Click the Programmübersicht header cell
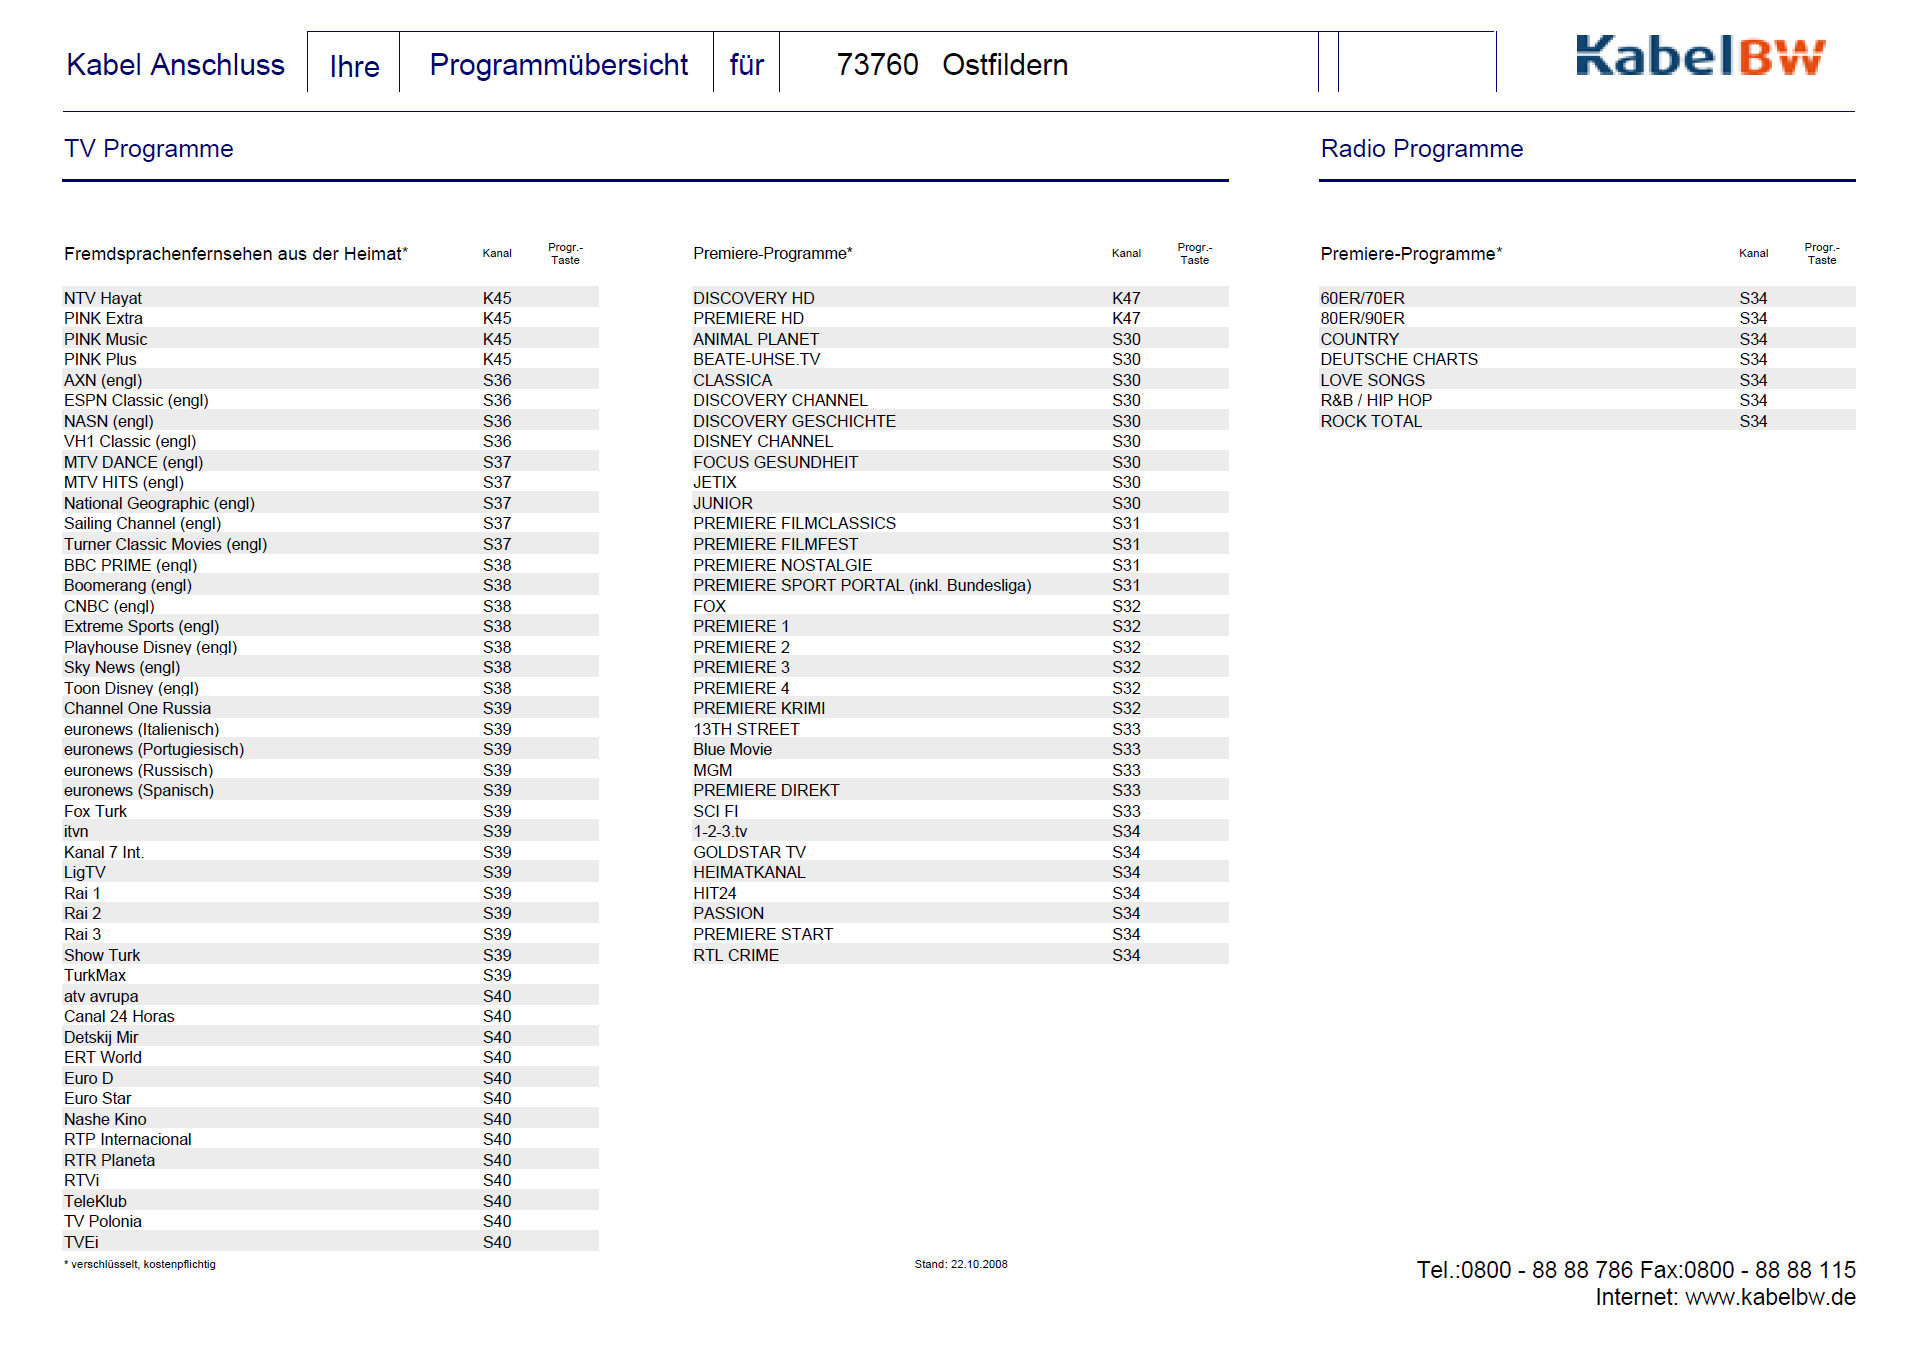 click(558, 65)
